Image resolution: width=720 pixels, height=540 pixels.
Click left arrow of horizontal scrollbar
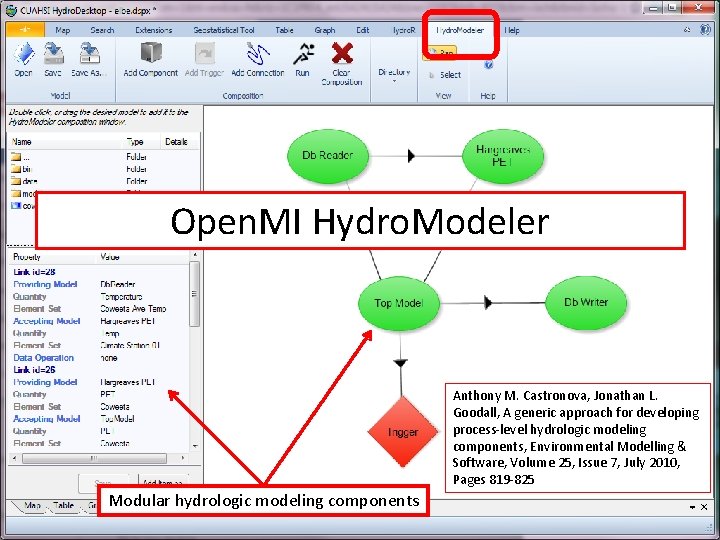pyautogui.click(x=14, y=458)
